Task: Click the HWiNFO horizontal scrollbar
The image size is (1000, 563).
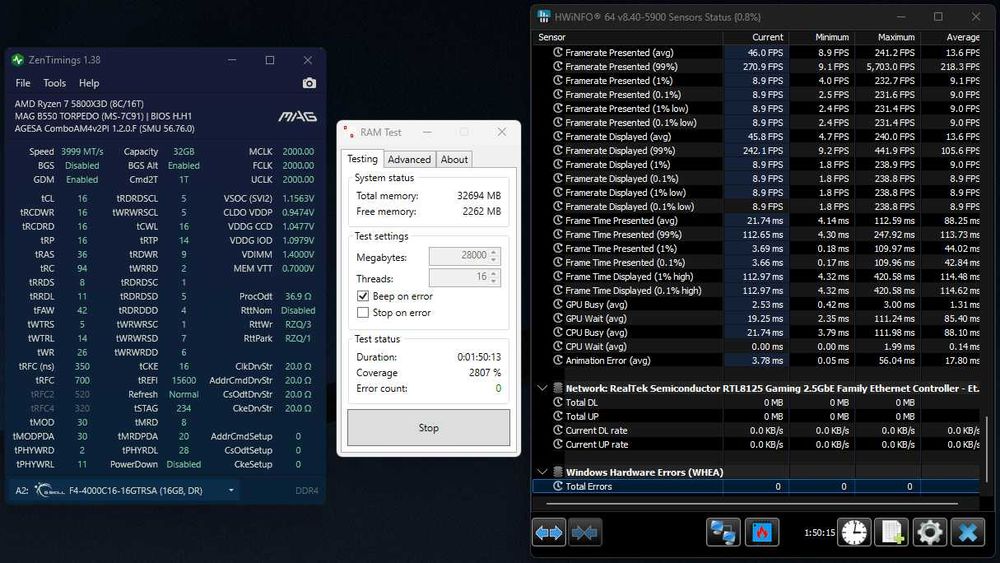Action: [752, 503]
